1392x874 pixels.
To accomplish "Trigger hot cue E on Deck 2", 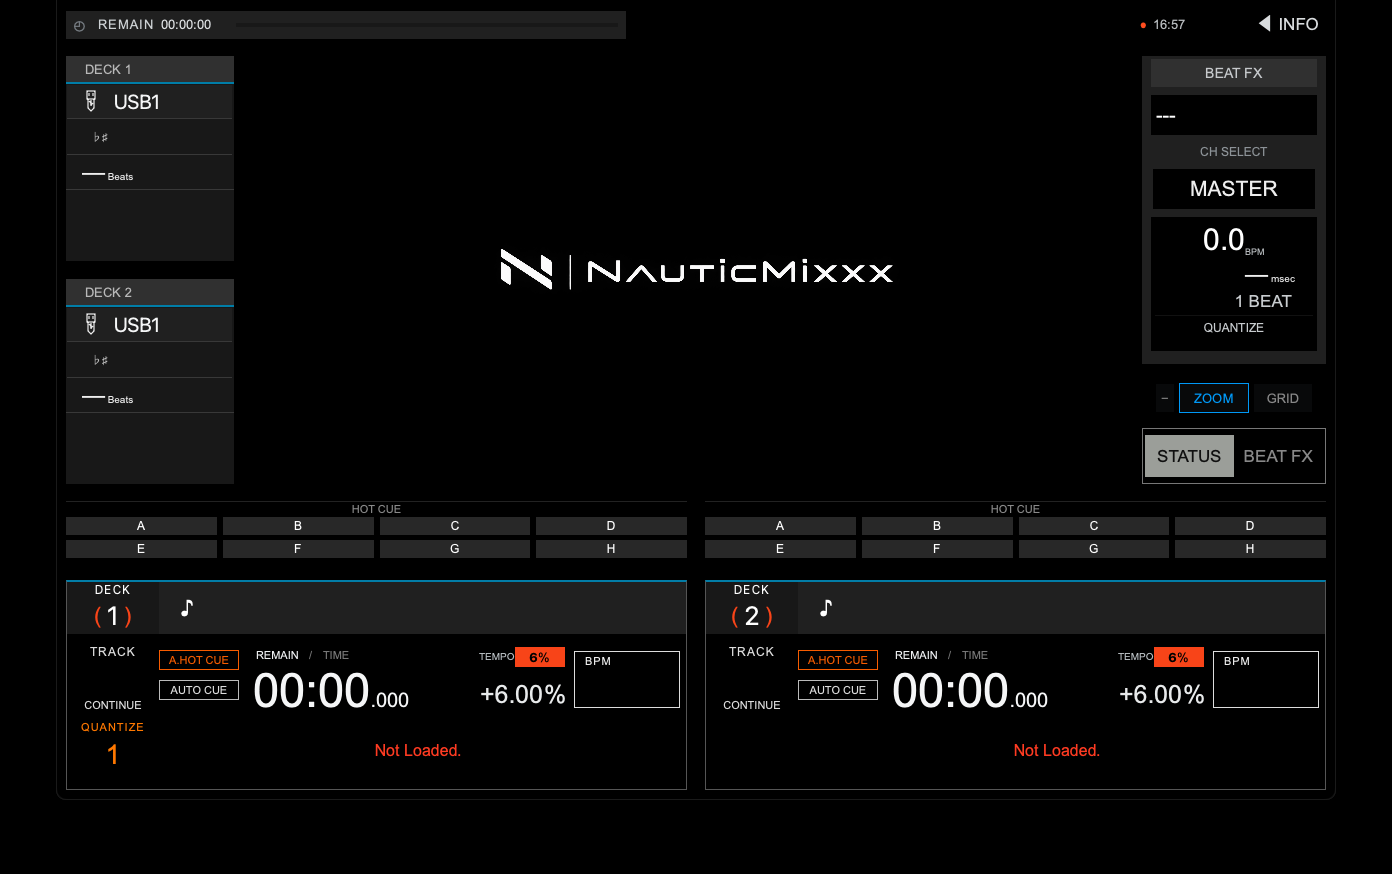I will coord(780,549).
